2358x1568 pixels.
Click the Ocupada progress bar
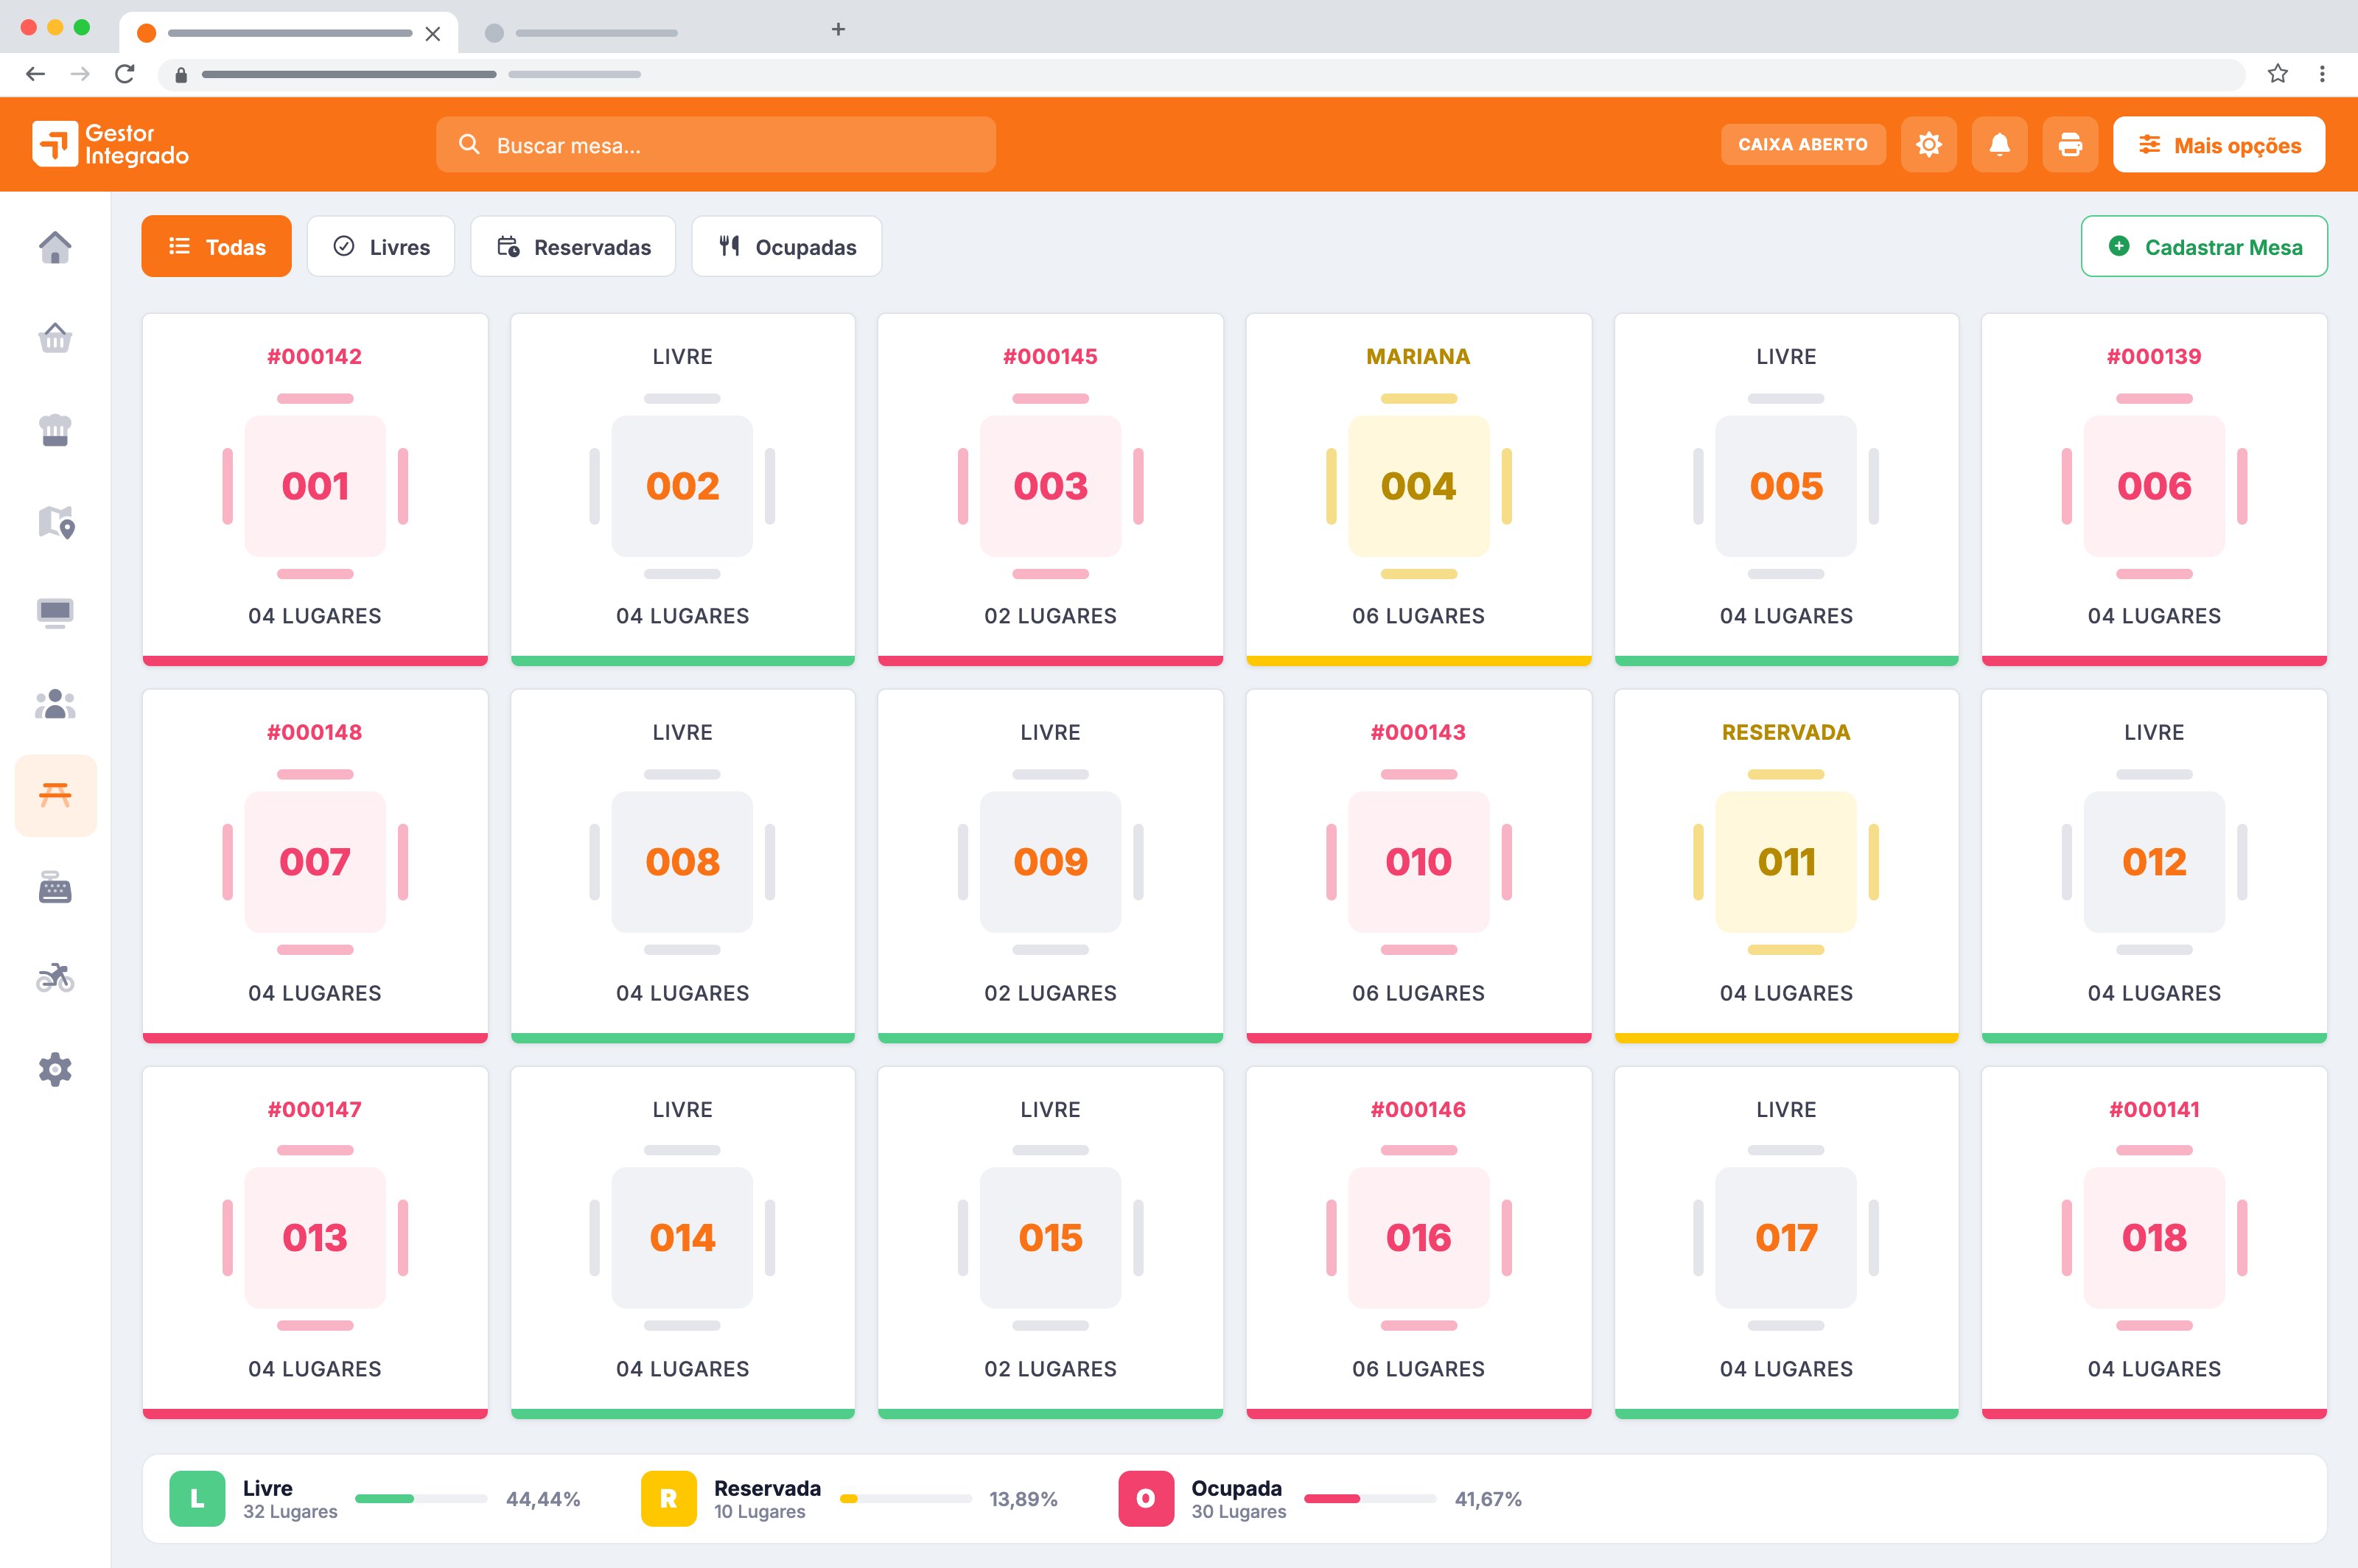[1370, 1499]
